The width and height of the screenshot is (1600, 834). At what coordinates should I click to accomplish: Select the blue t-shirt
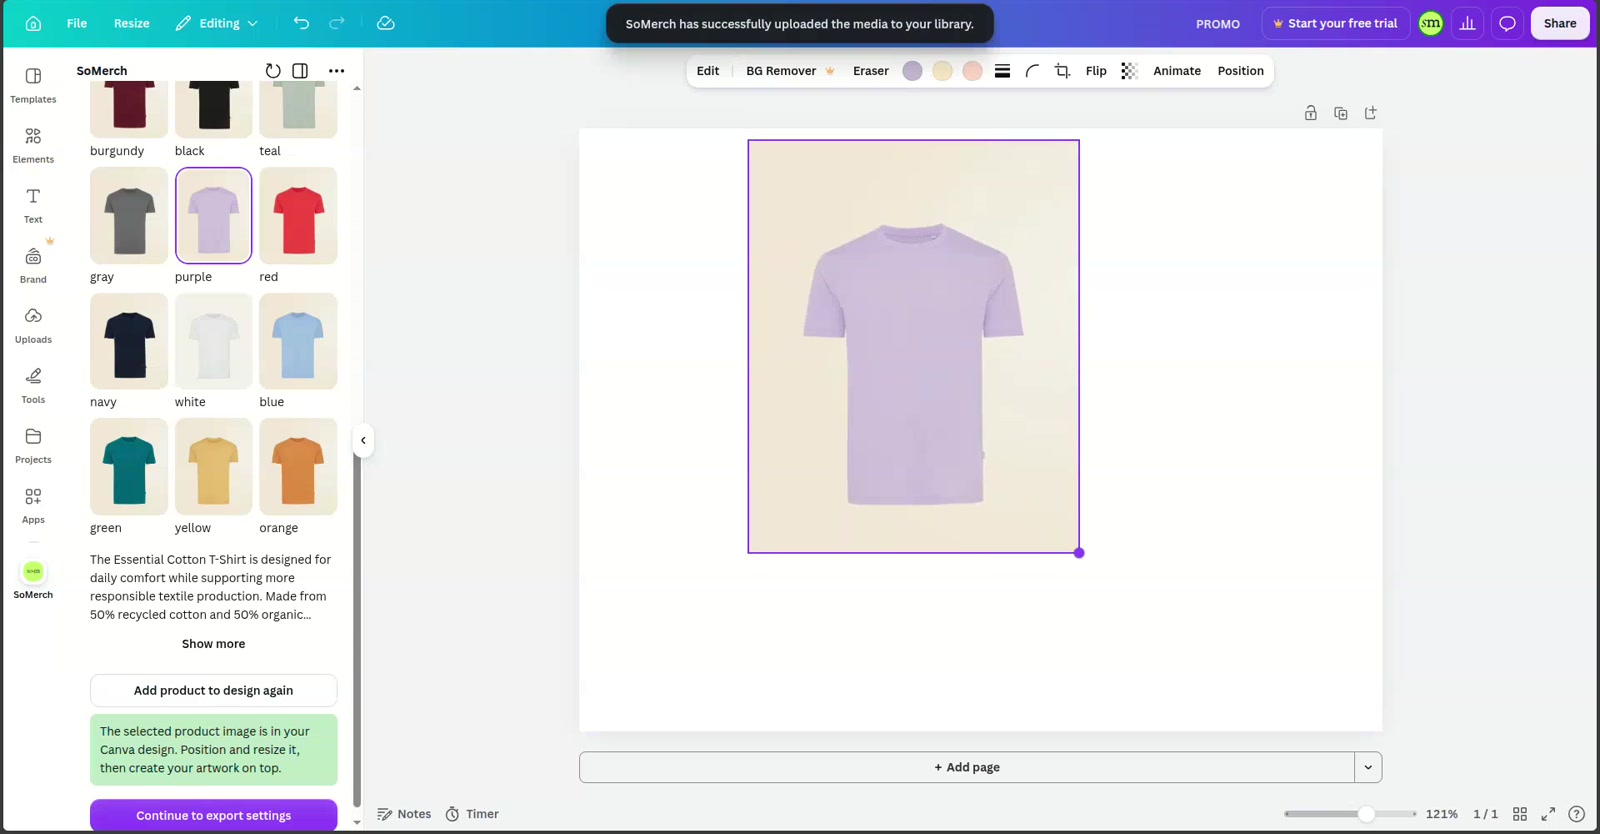pyautogui.click(x=298, y=341)
